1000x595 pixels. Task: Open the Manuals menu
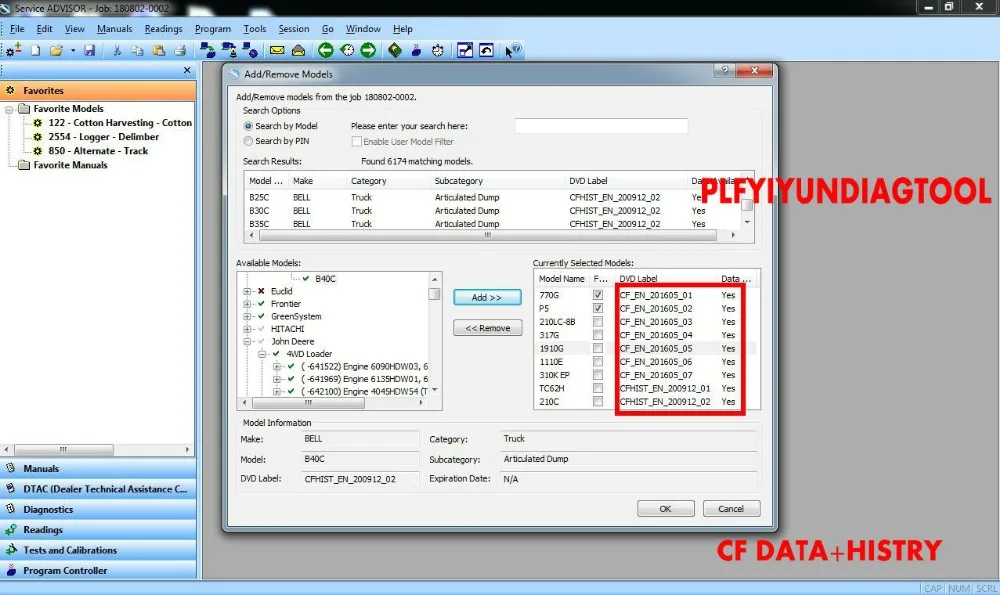(114, 29)
